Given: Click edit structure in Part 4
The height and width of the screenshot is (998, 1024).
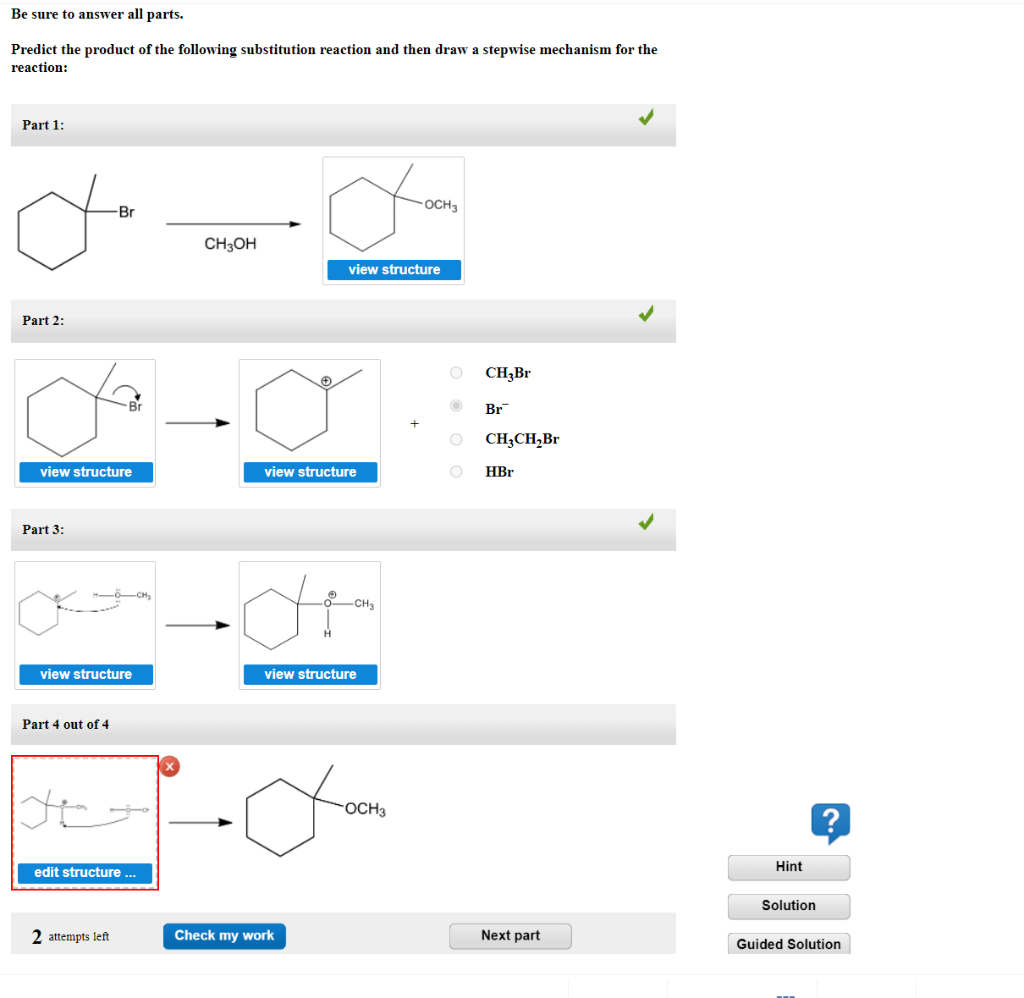Looking at the screenshot, I should pyautogui.click(x=85, y=873).
